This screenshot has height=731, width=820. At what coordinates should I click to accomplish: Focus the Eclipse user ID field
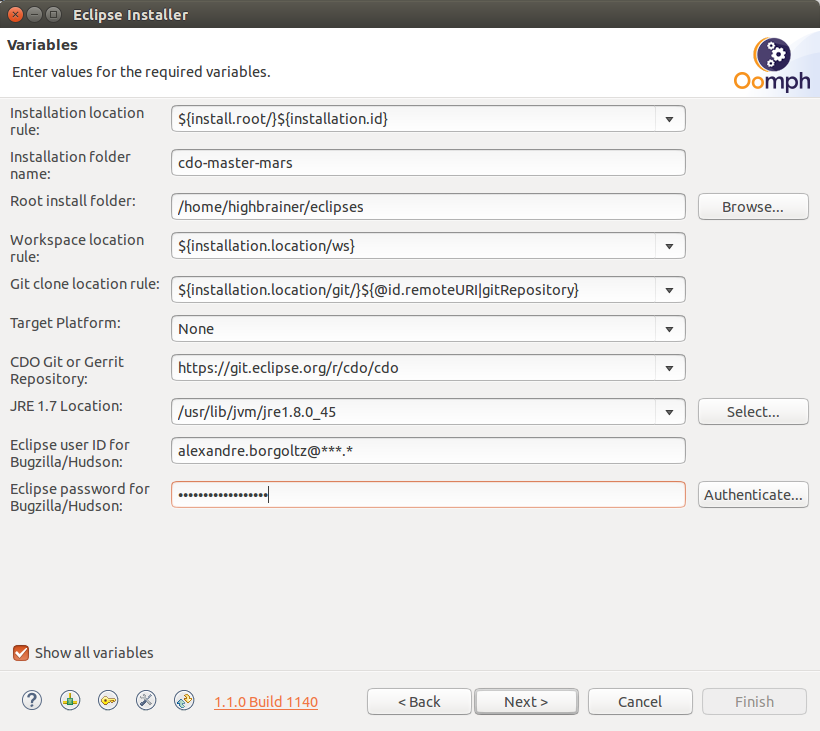(428, 451)
